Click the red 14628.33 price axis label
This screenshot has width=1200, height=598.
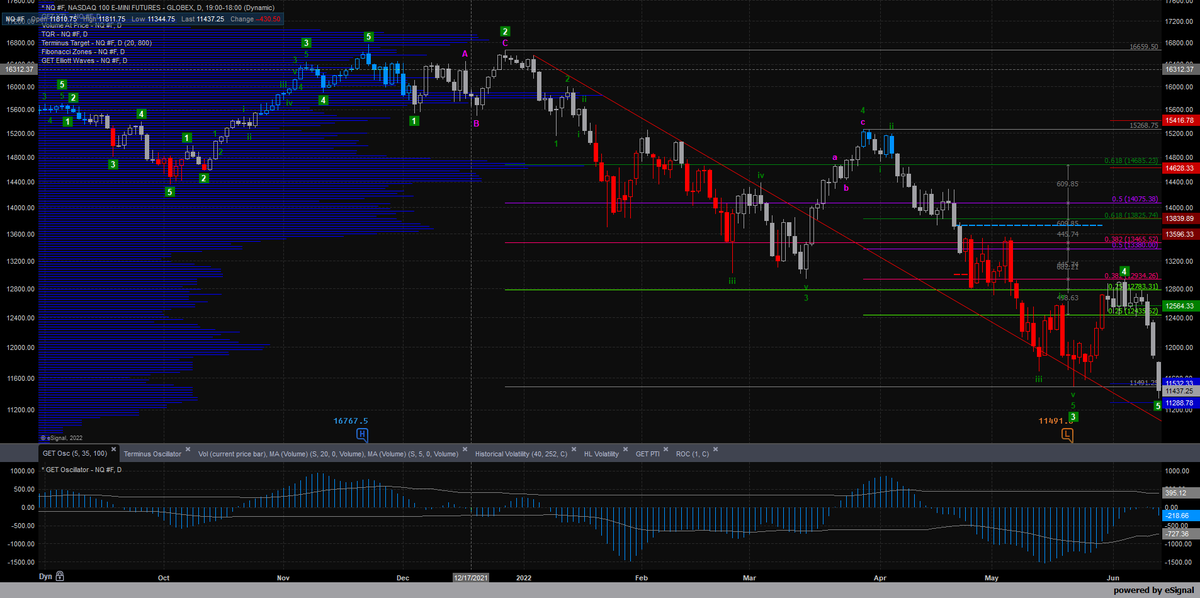point(1180,169)
